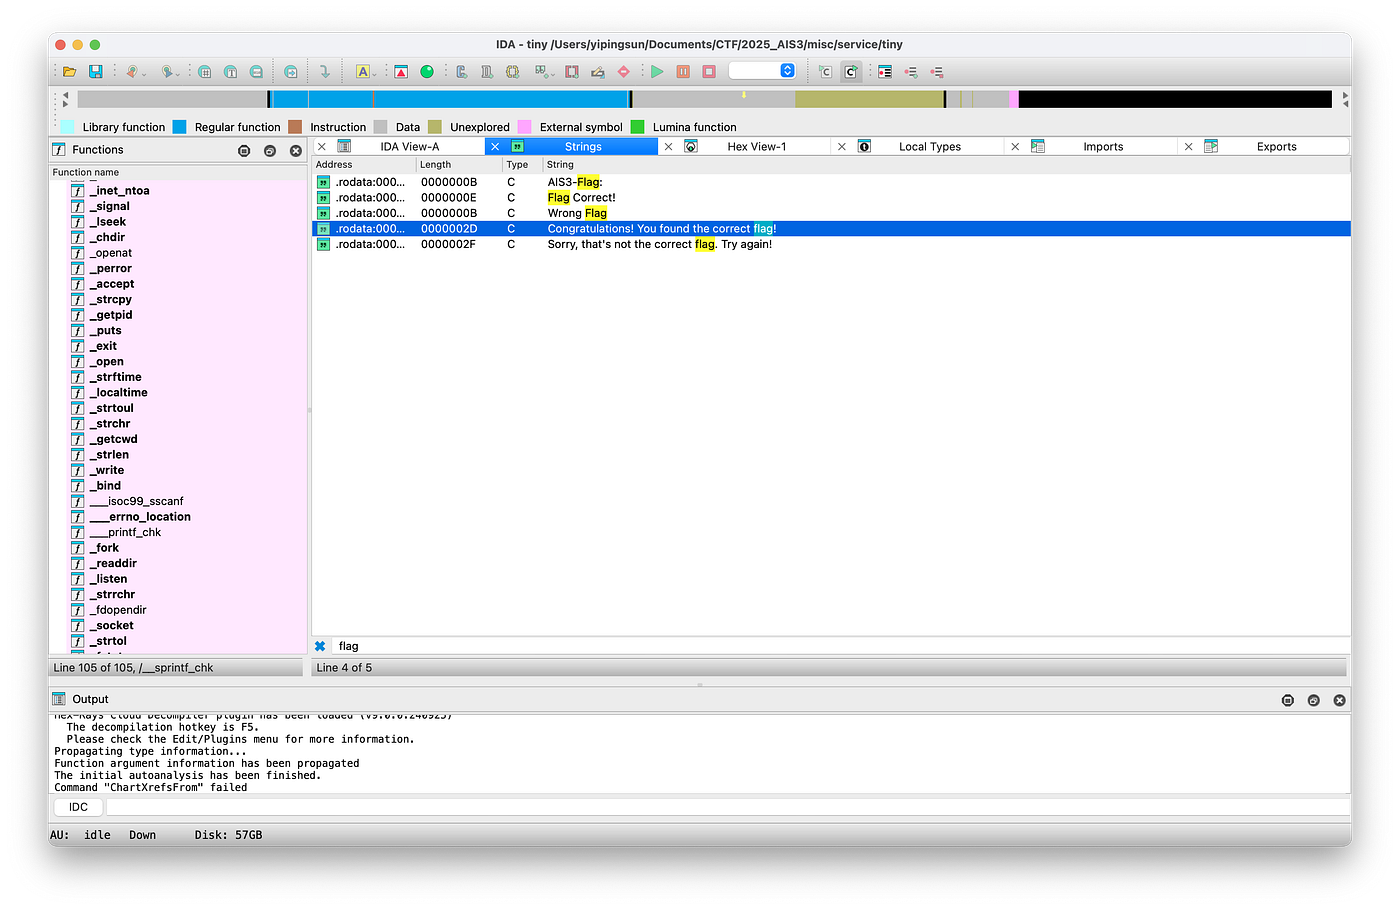Click the command line input field

point(728,807)
